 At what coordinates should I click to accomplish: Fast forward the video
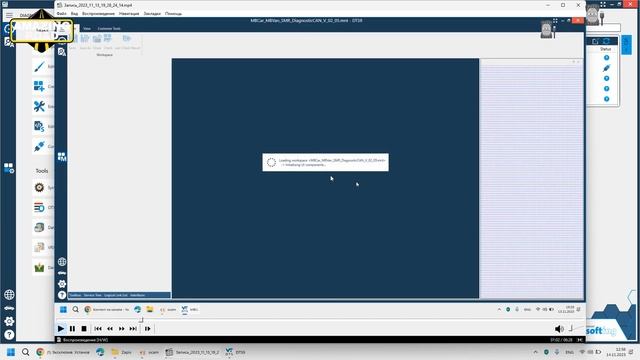point(122,329)
